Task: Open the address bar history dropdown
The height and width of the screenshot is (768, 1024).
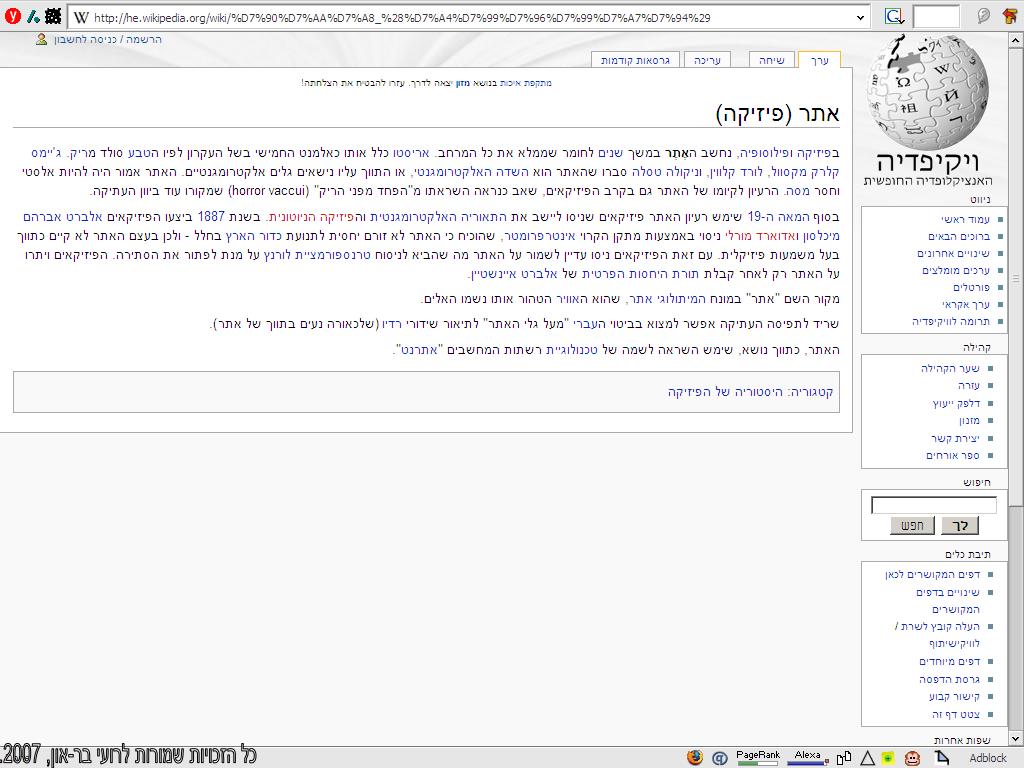Action: pos(860,18)
